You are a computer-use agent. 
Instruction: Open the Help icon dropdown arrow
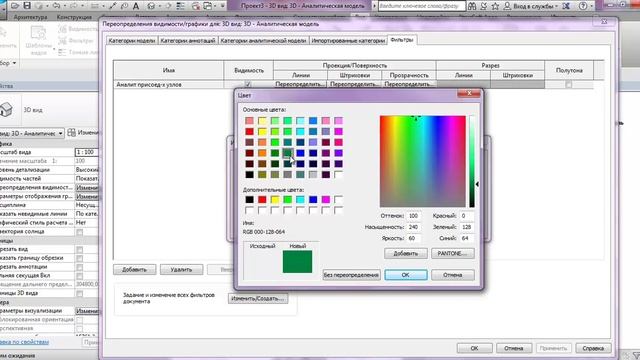[591, 6]
